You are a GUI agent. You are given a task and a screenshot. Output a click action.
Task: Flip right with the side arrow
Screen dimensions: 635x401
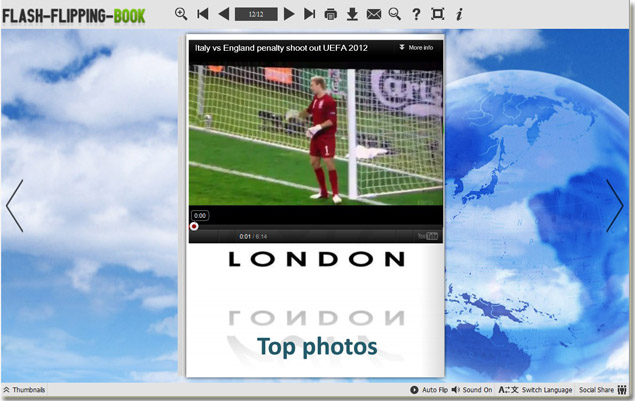(615, 206)
